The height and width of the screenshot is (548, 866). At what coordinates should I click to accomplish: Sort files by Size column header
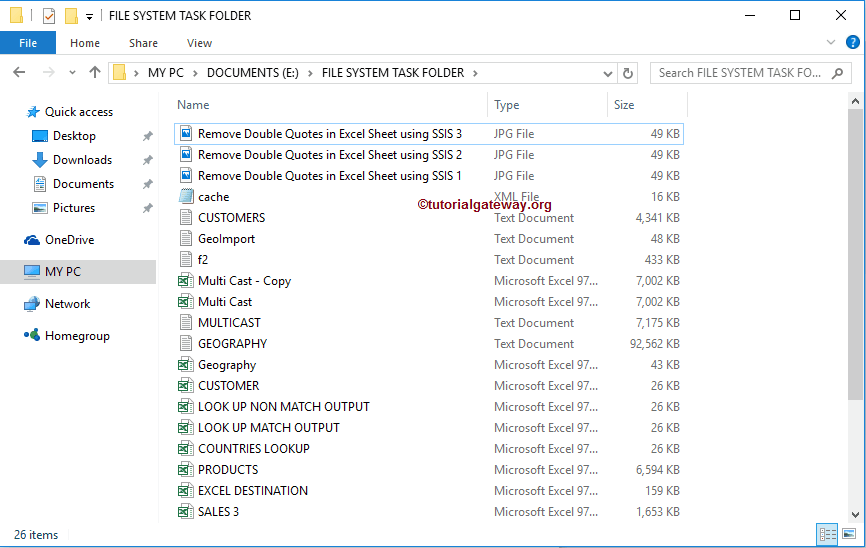[x=624, y=105]
